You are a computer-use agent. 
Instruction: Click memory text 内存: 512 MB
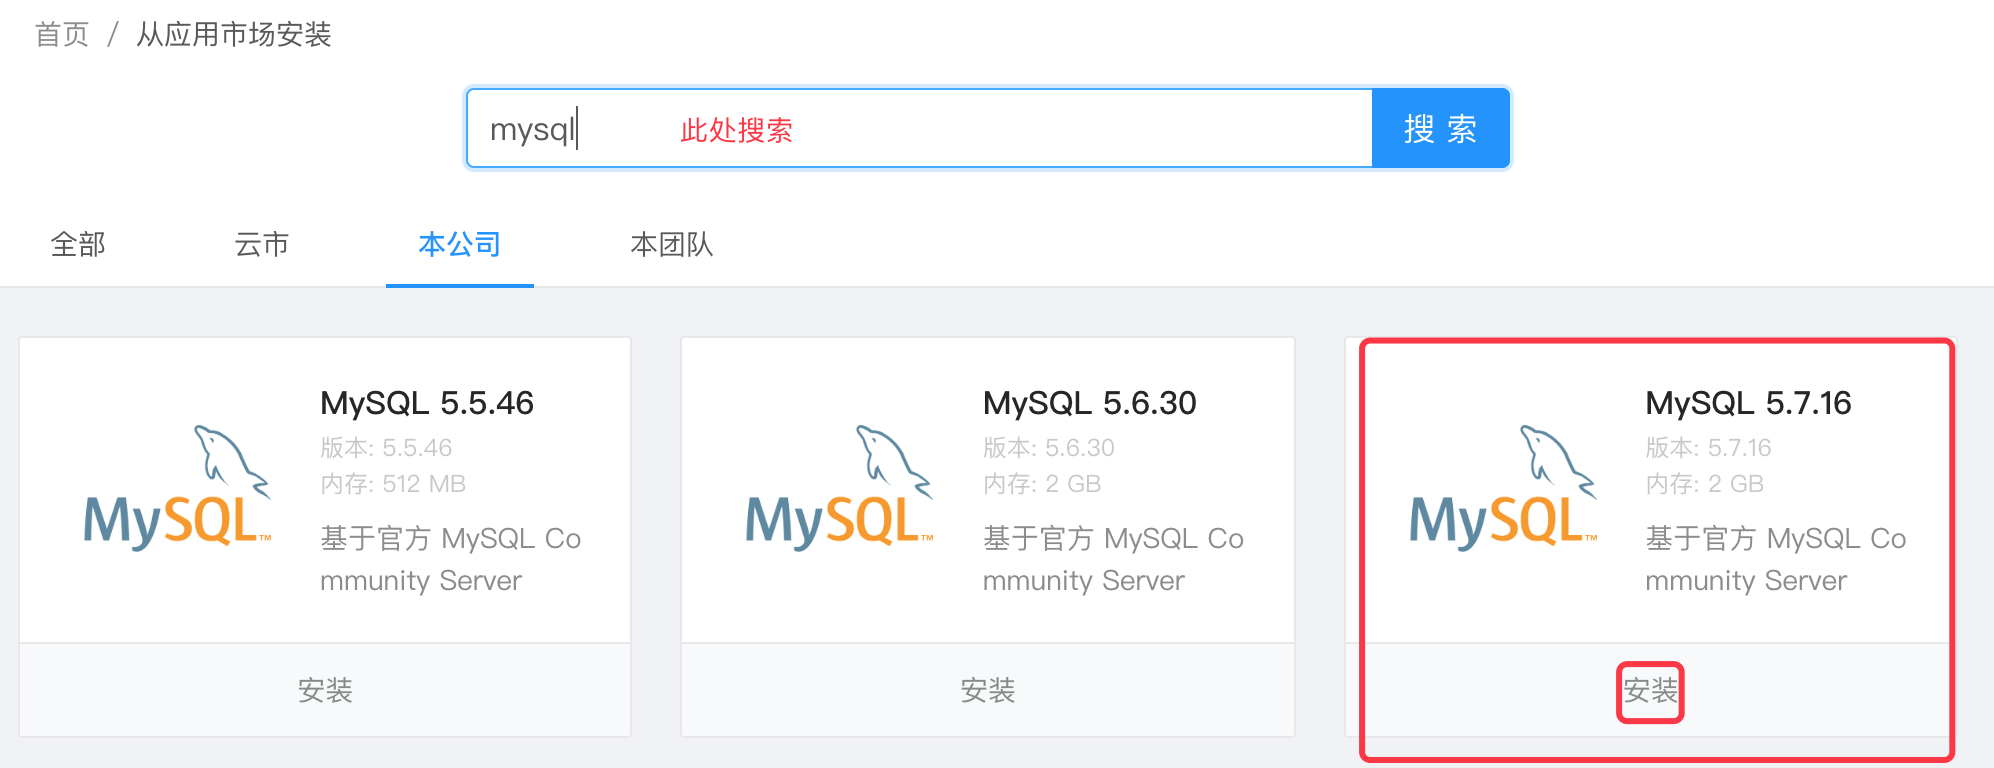pyautogui.click(x=393, y=484)
